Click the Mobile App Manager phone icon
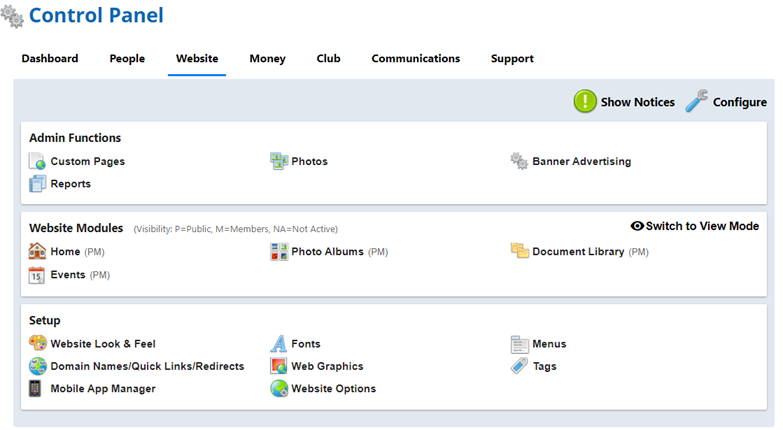Viewport: 783px width, 430px height. pos(37,389)
